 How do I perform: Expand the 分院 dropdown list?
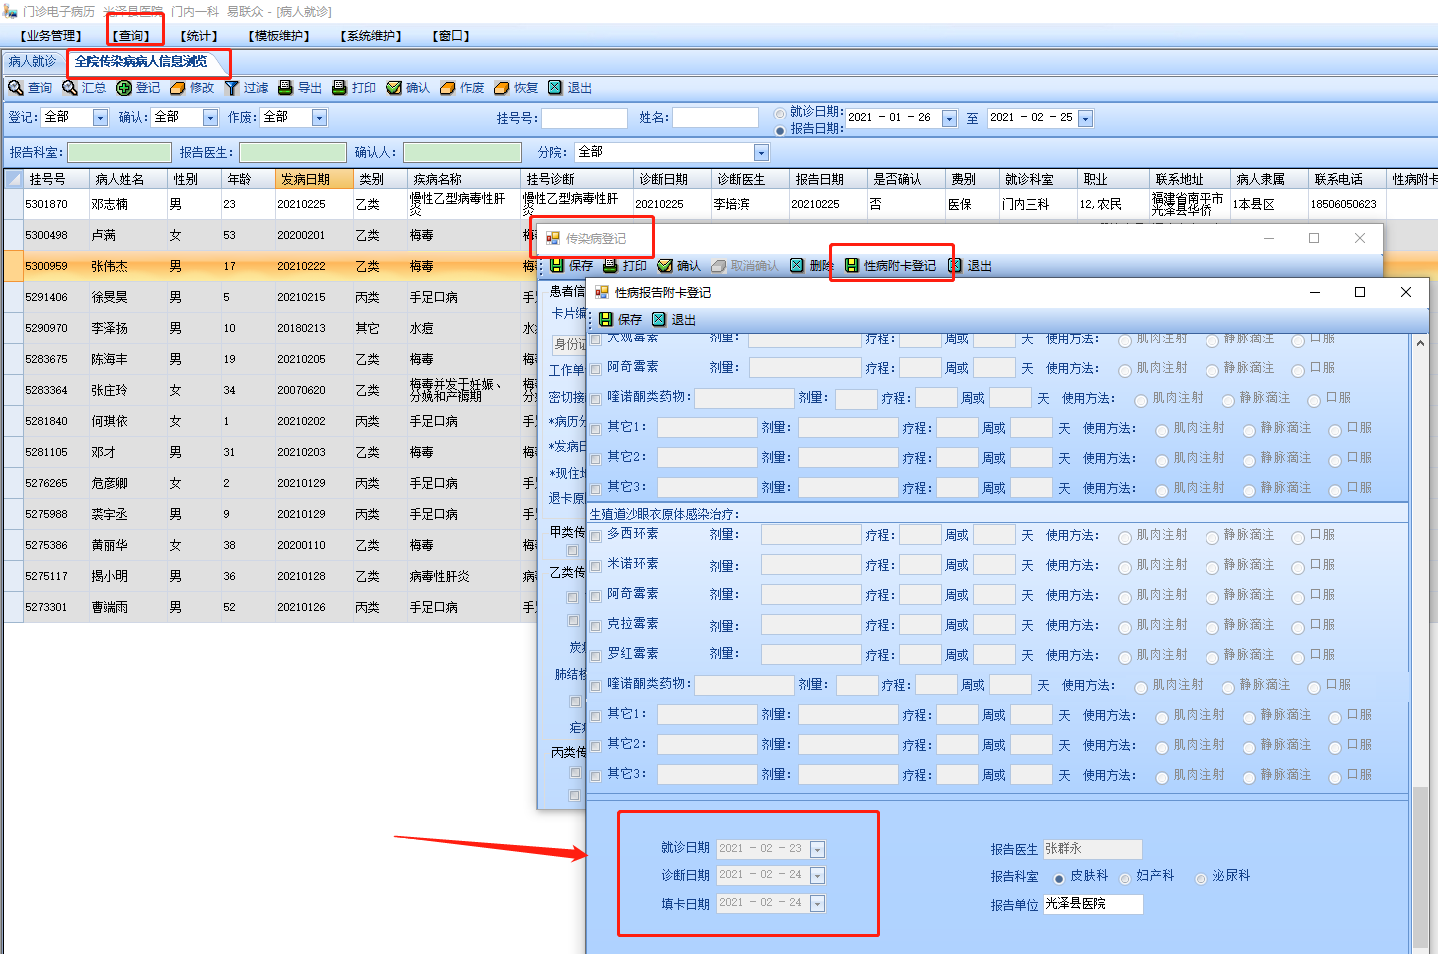click(761, 153)
